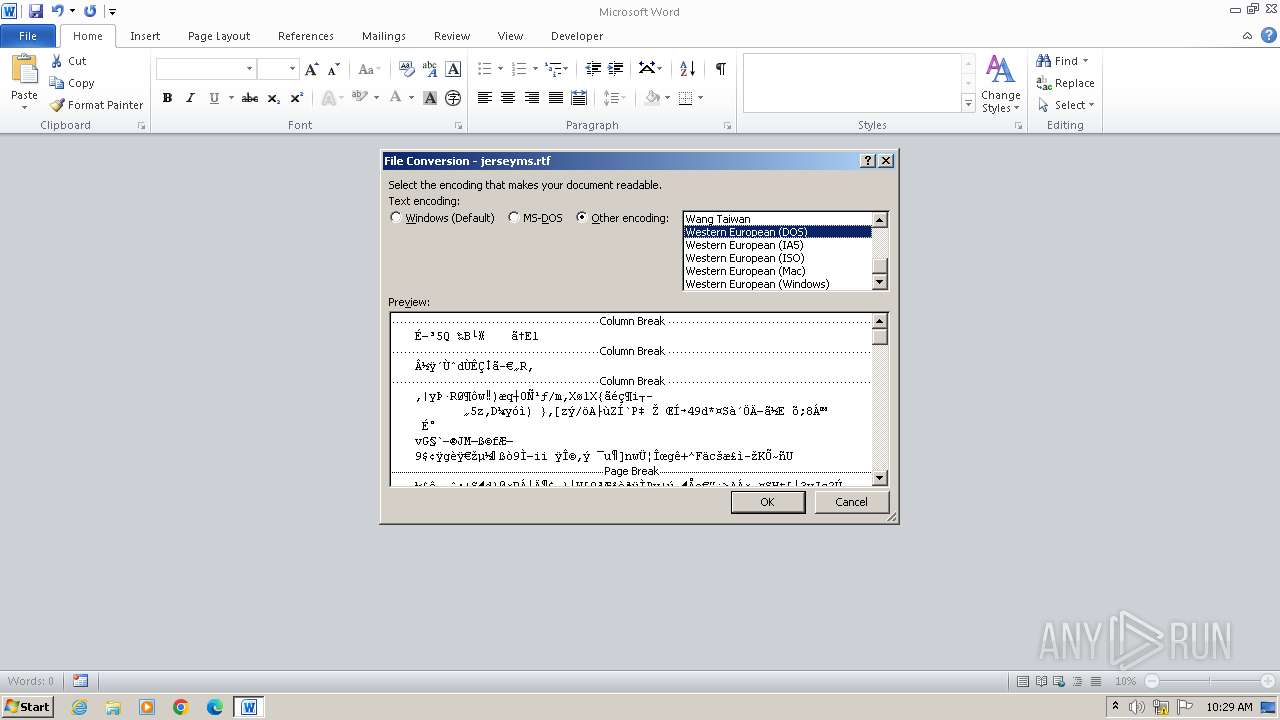
Task: Cancel the File Conversion dialog
Action: coord(851,502)
